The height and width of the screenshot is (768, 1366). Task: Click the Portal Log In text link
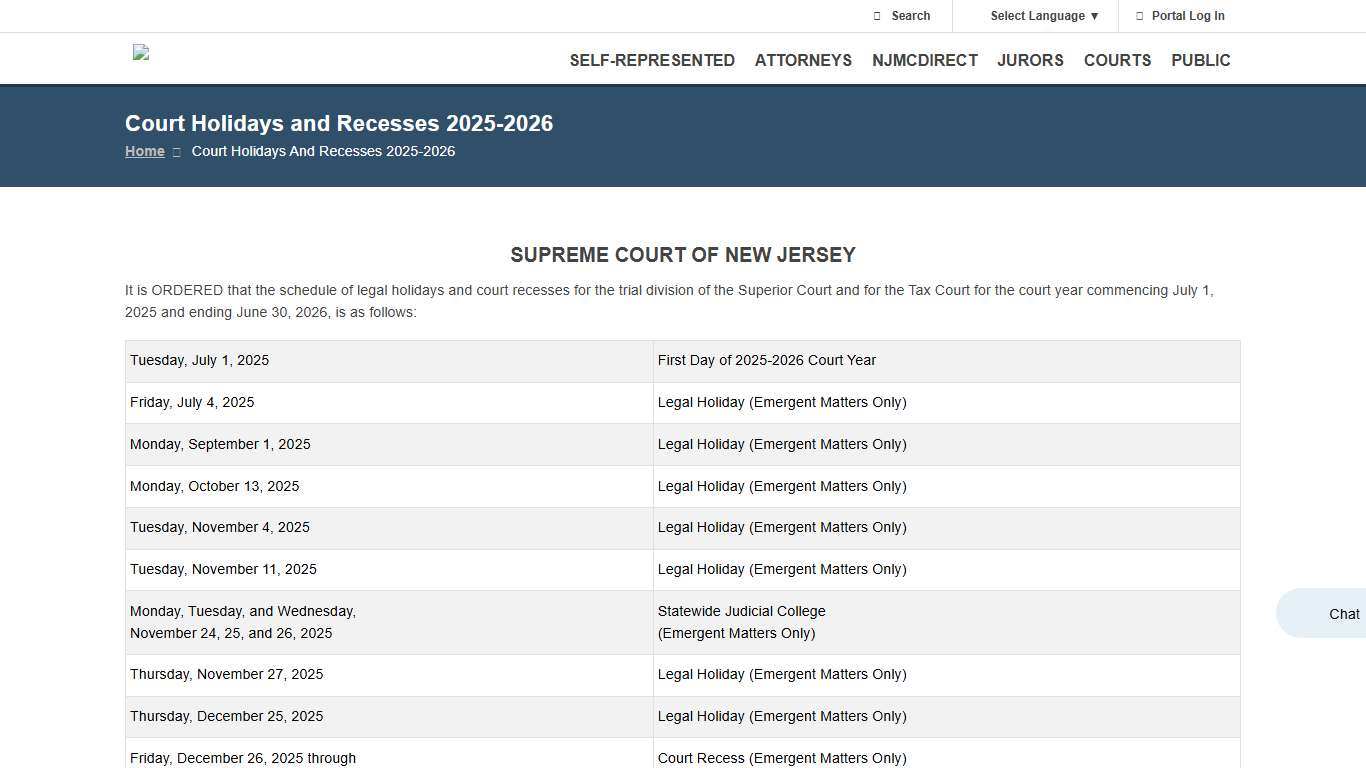[x=1188, y=16]
